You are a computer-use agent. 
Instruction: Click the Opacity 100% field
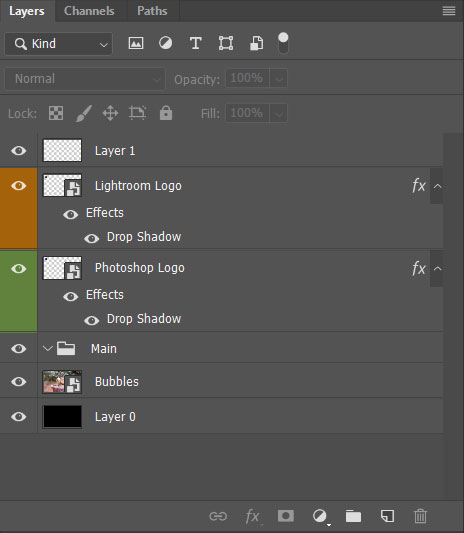(x=247, y=78)
